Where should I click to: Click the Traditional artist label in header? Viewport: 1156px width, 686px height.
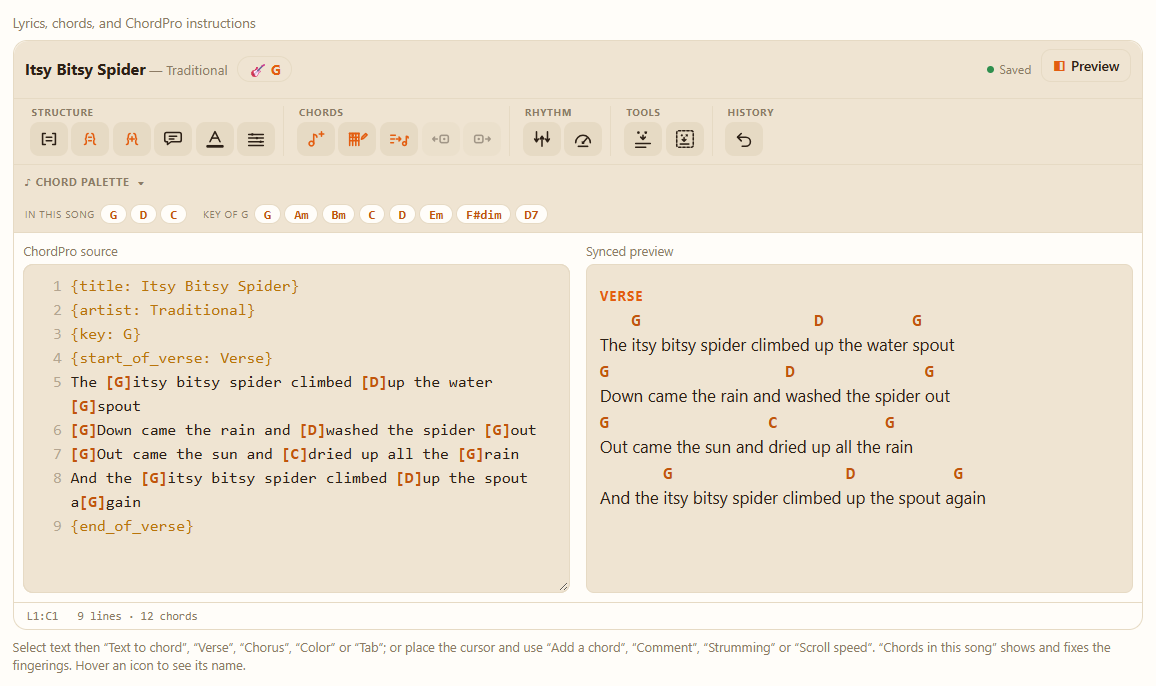[197, 71]
